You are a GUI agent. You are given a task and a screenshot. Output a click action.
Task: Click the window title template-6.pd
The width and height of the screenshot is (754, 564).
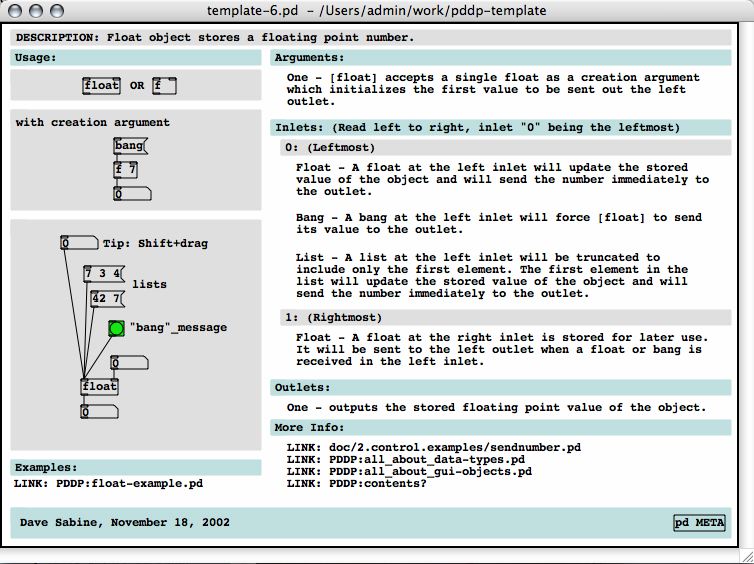[x=377, y=11]
